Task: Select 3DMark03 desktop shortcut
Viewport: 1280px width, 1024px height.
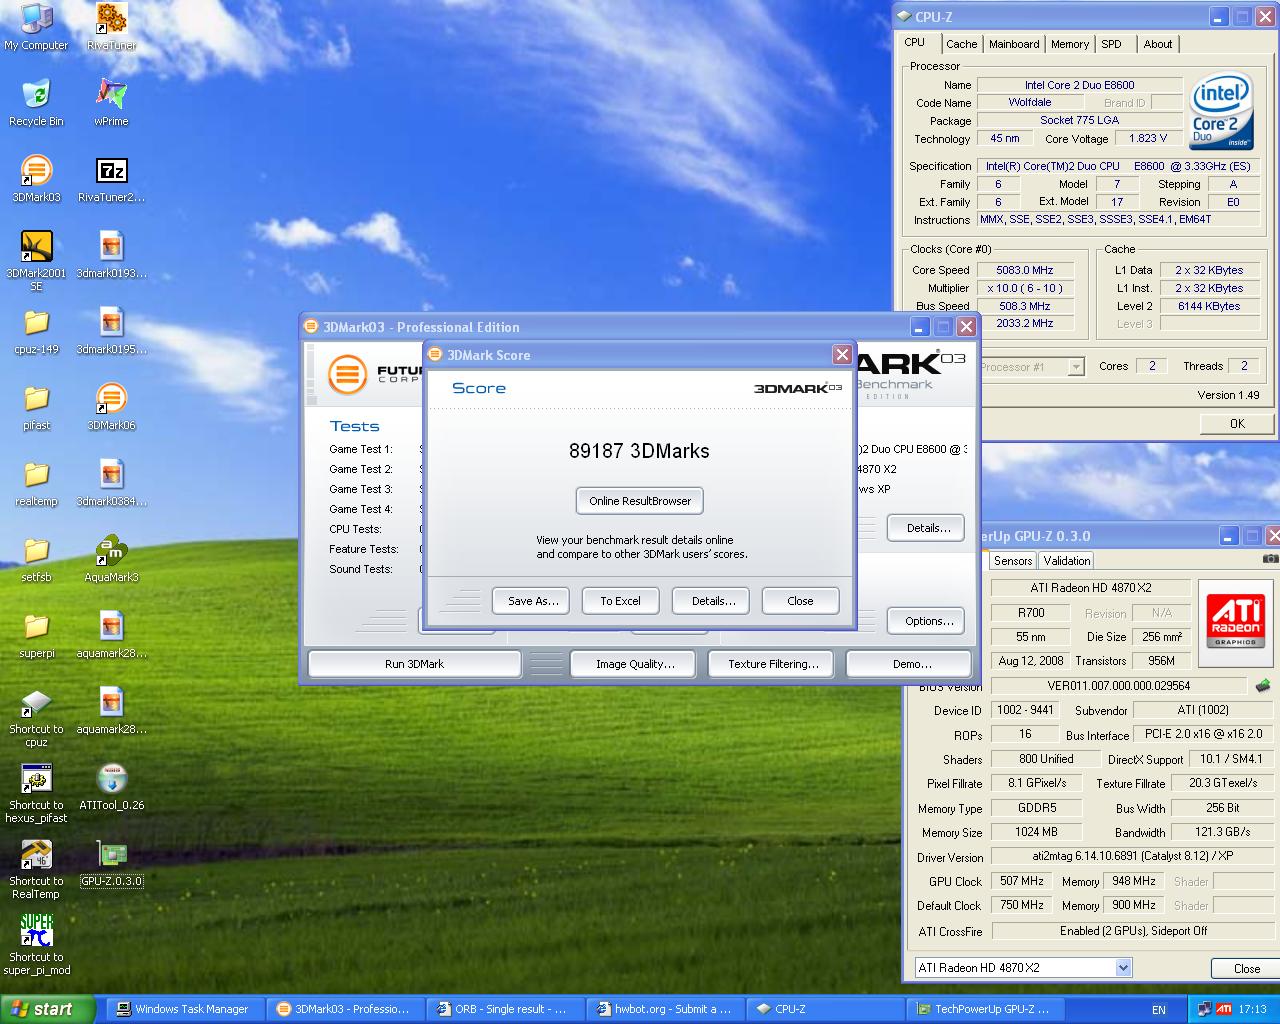Action: (36, 179)
